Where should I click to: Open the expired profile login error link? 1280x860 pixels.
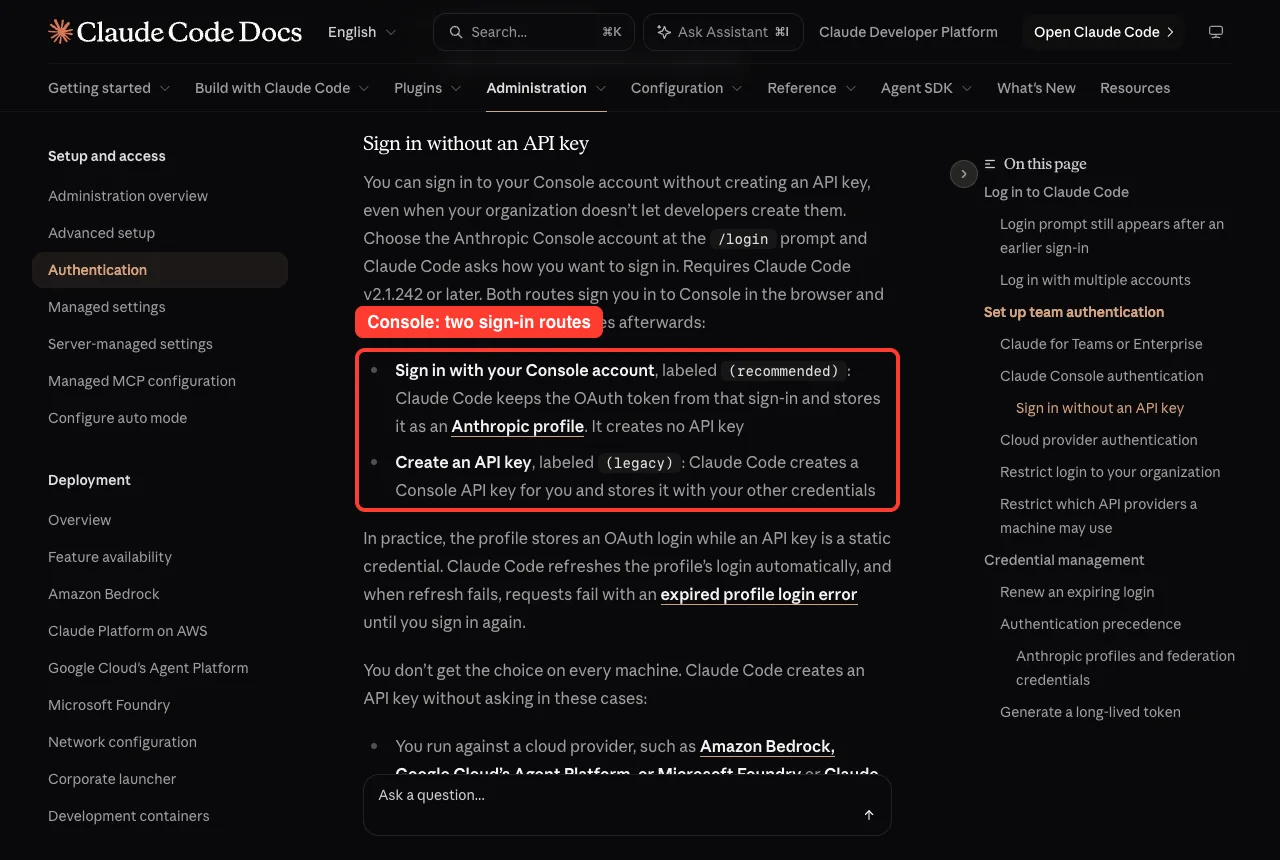coord(759,594)
